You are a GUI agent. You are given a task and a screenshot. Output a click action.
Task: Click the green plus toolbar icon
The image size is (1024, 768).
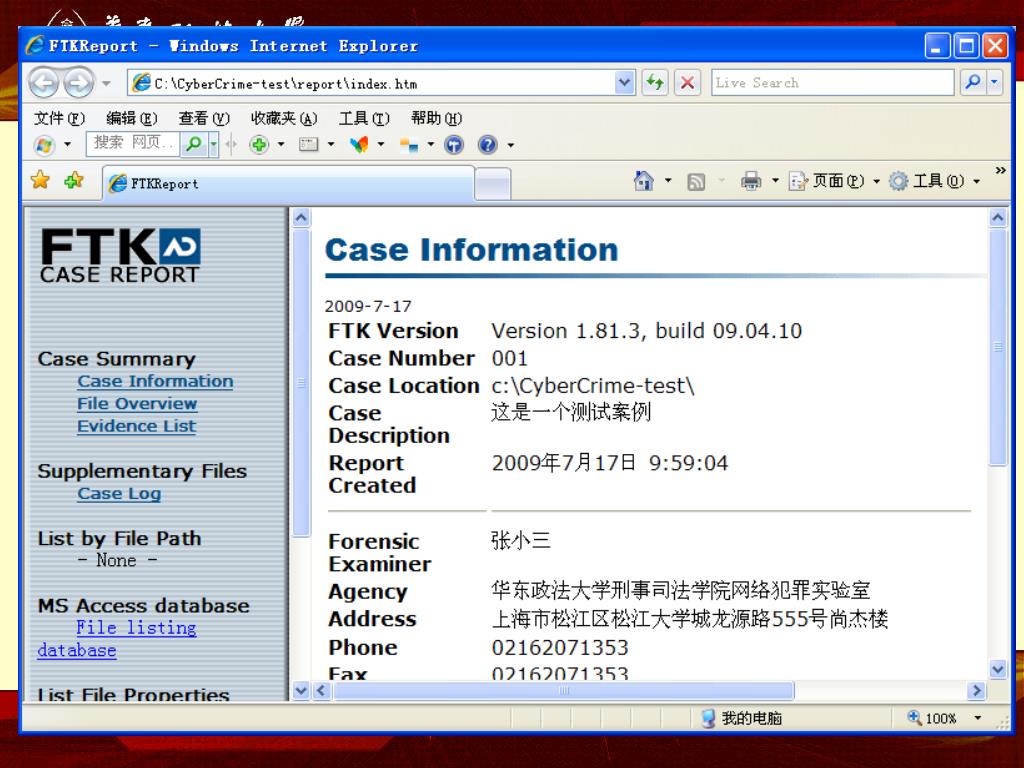coord(259,144)
